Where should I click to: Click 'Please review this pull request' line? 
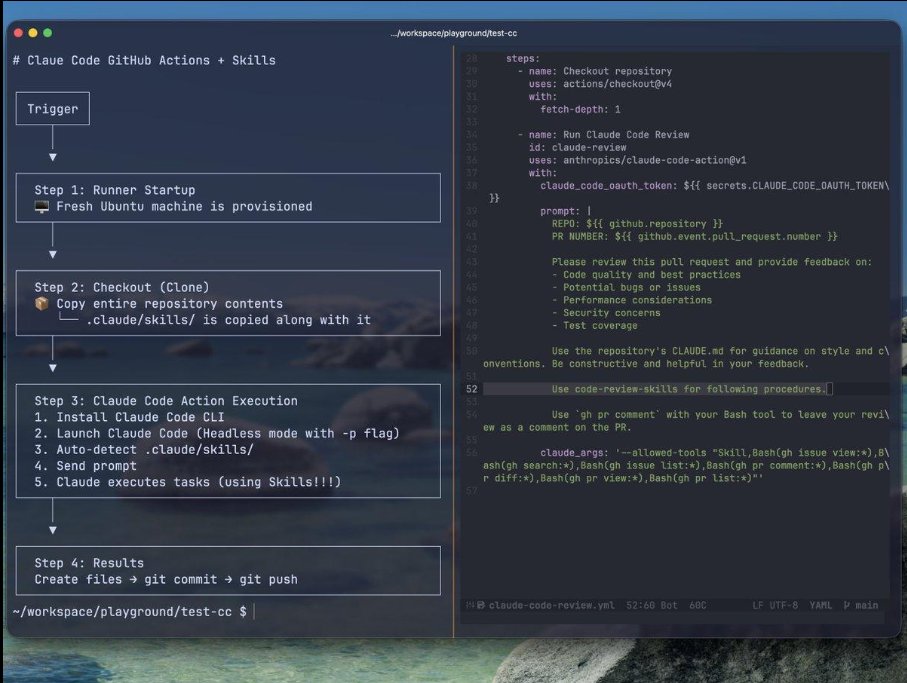tap(711, 262)
